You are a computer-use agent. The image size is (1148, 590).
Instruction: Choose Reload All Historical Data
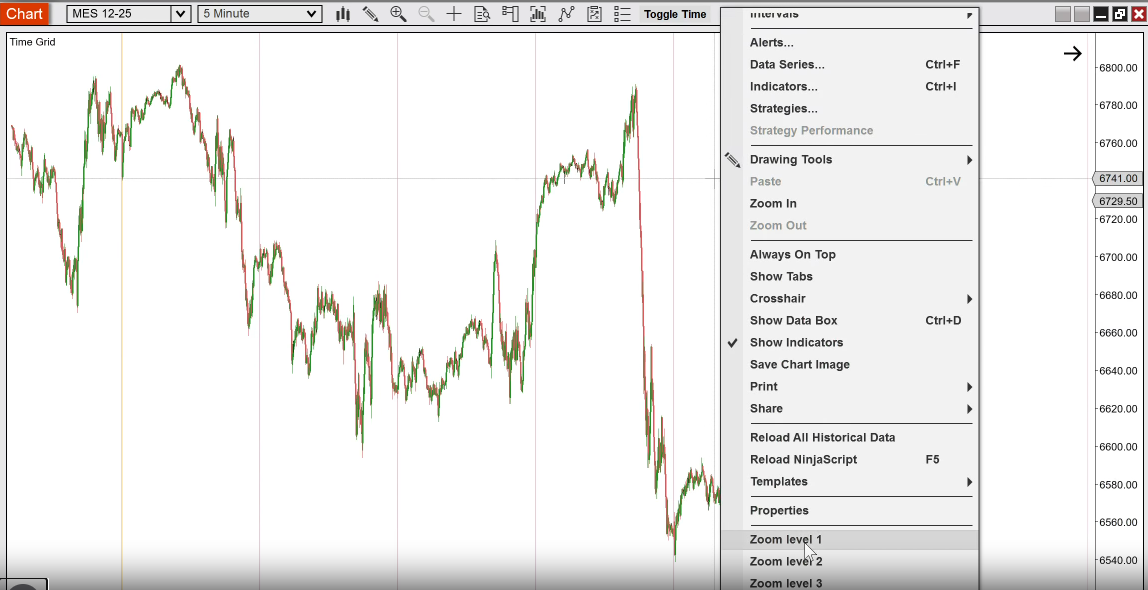pyautogui.click(x=849, y=438)
